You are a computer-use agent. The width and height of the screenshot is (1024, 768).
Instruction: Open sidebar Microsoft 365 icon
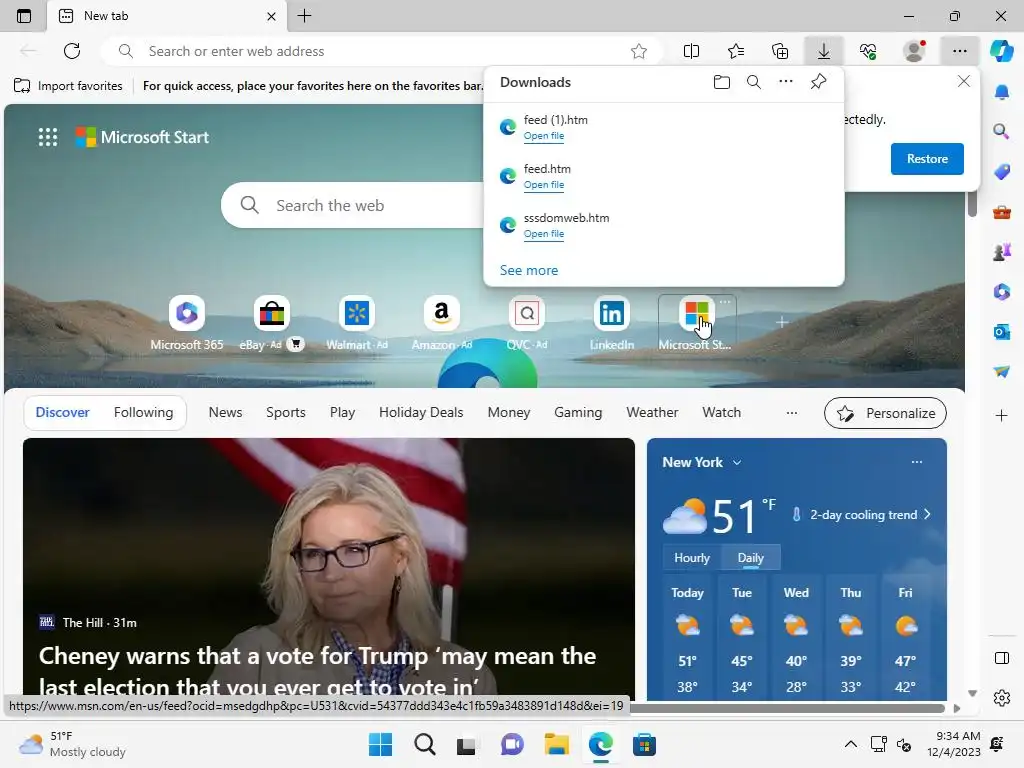(1001, 292)
